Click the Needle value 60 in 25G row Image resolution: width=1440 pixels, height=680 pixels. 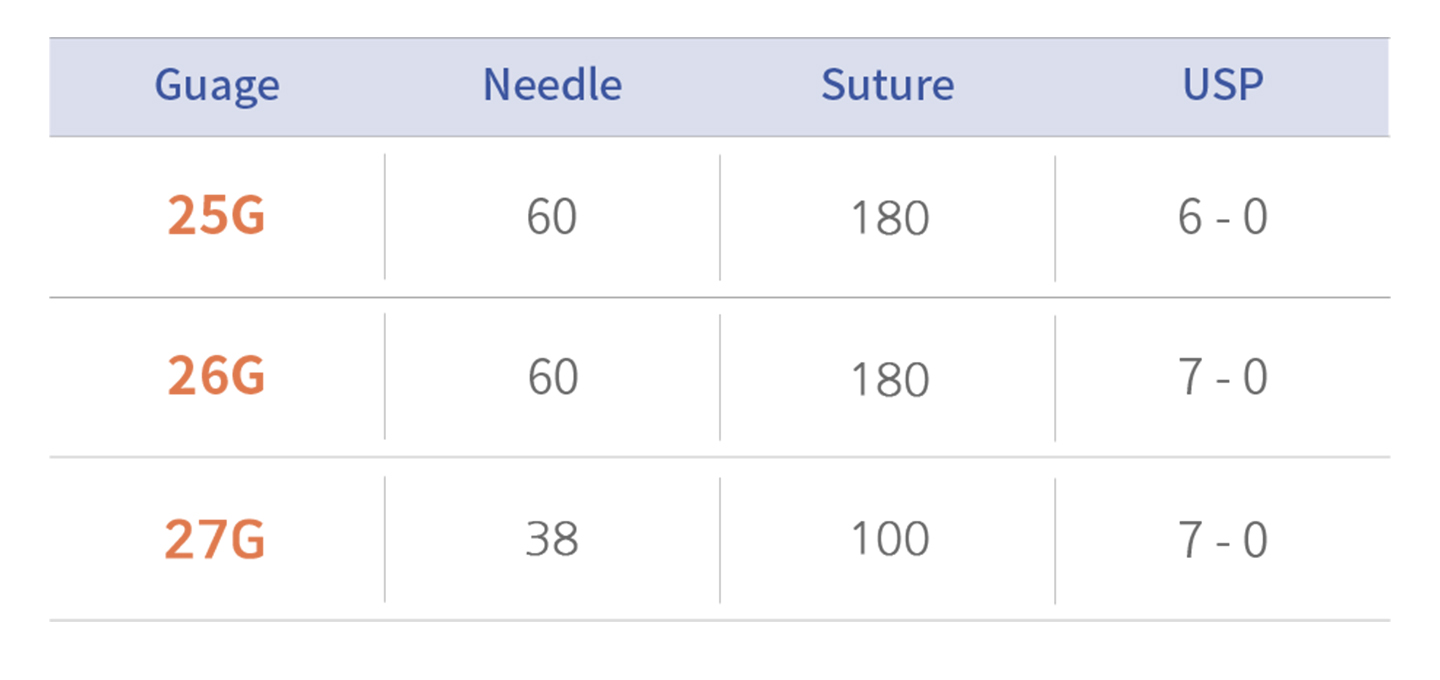point(552,217)
